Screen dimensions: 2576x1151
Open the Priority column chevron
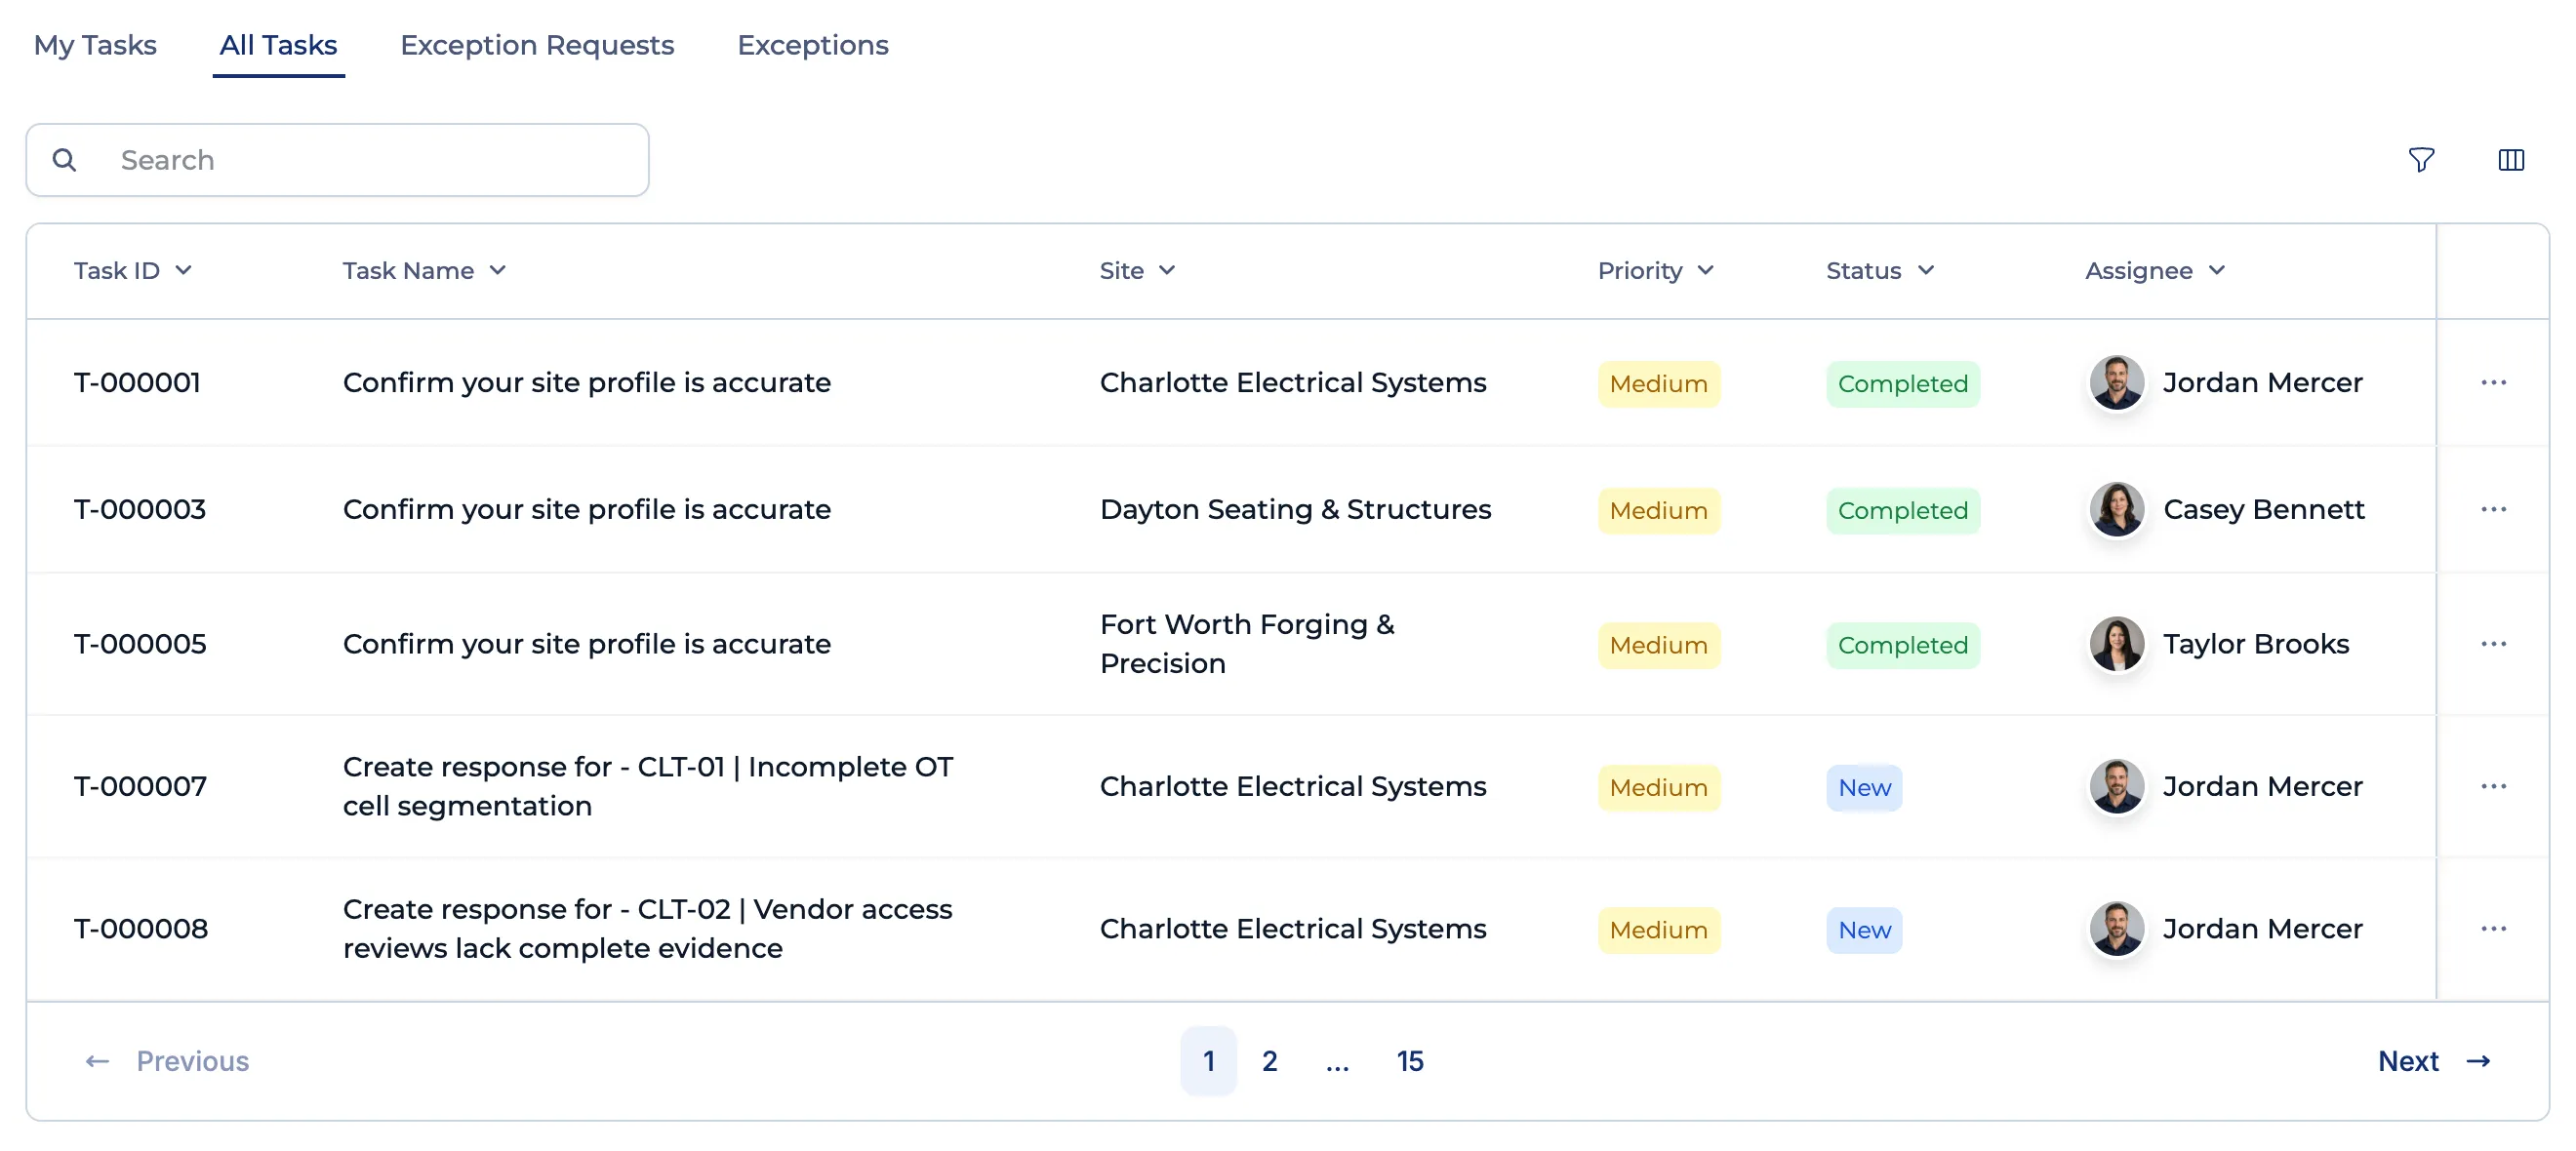point(1705,270)
